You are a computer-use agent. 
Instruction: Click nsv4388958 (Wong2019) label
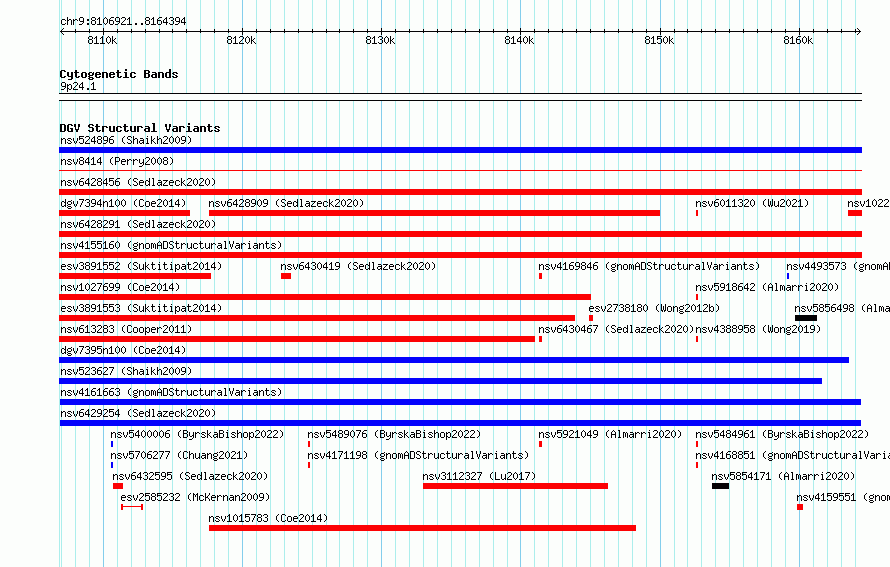758,329
